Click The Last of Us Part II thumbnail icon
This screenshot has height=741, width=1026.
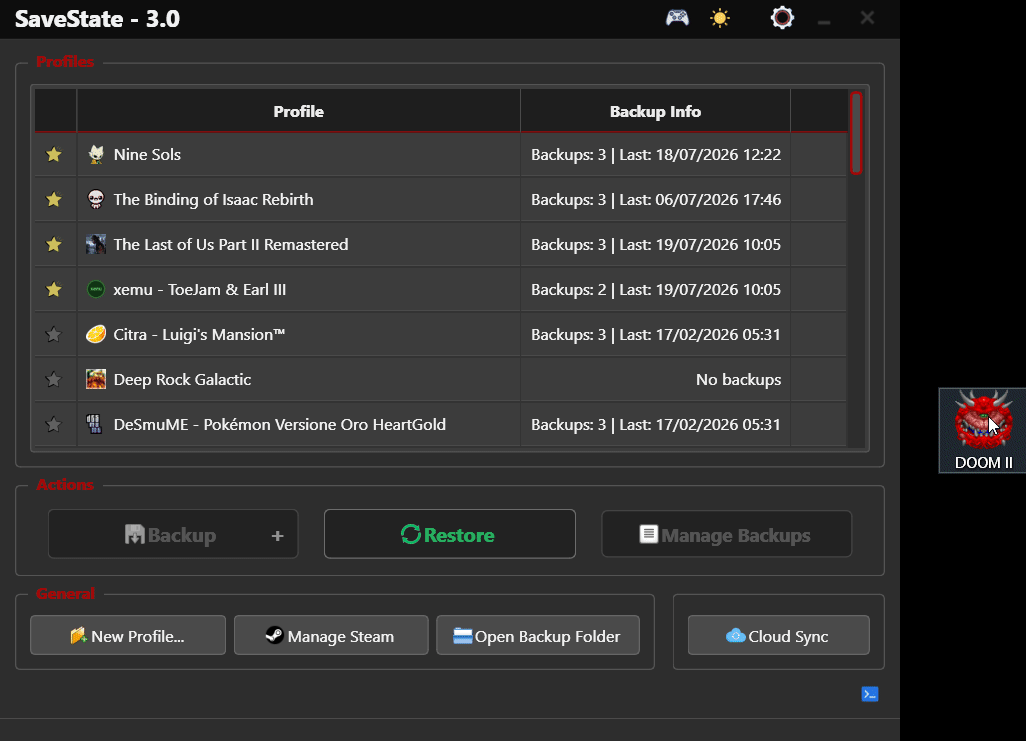pos(96,245)
